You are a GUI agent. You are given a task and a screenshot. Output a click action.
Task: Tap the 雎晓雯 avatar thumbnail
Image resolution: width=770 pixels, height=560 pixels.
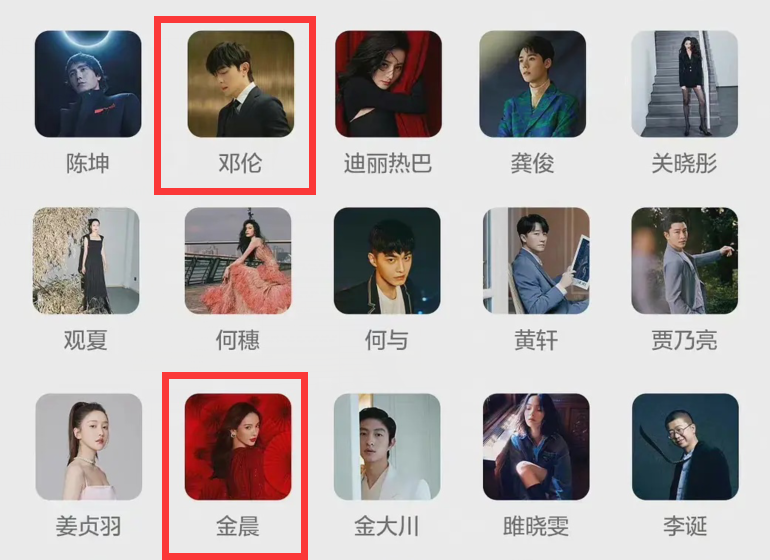point(536,447)
